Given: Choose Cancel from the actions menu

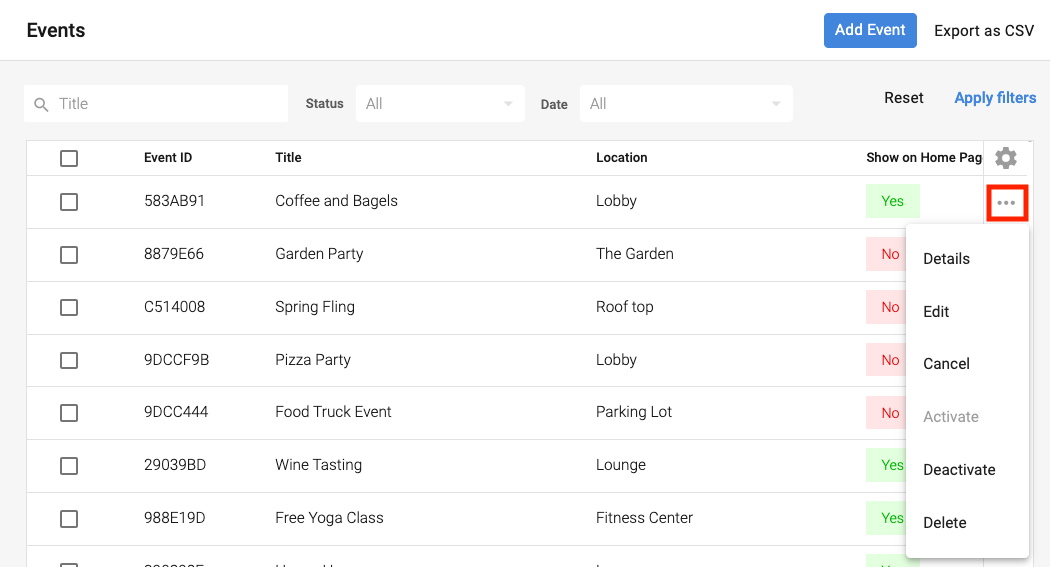Looking at the screenshot, I should (x=946, y=364).
